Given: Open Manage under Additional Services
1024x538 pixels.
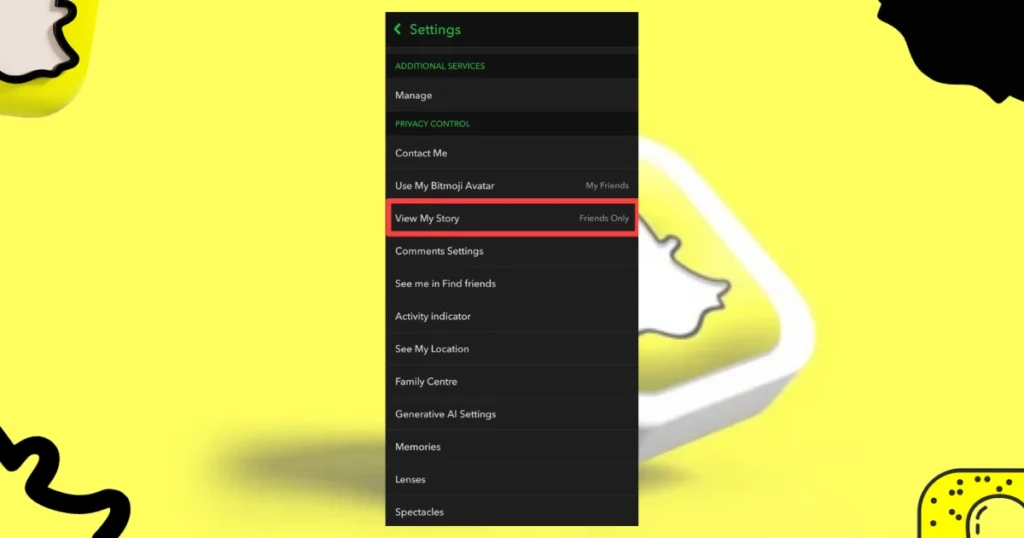Looking at the screenshot, I should 511,95.
